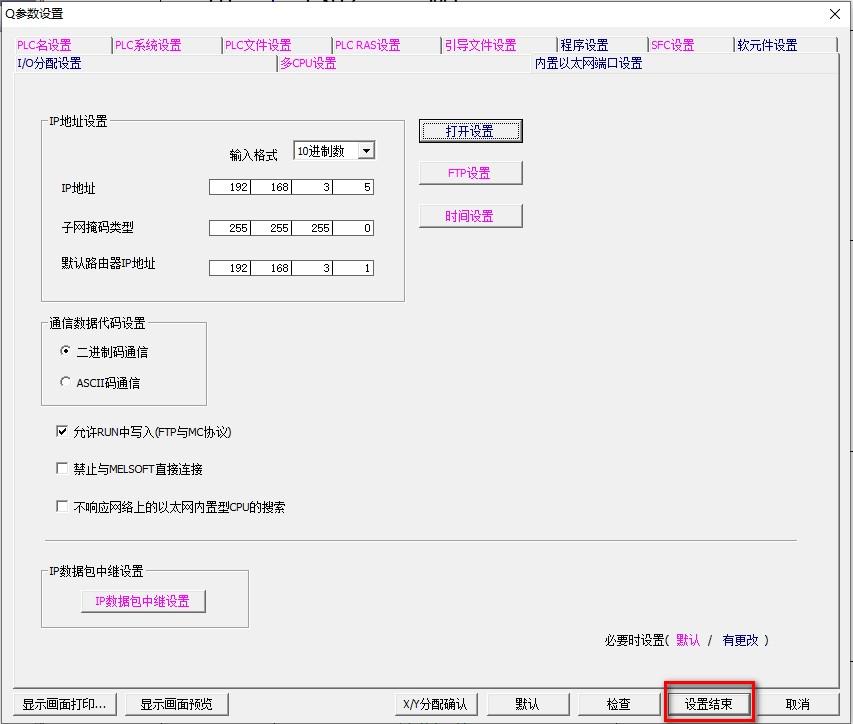
Task: Click the 显示画面打印... button
Action: [x=64, y=704]
